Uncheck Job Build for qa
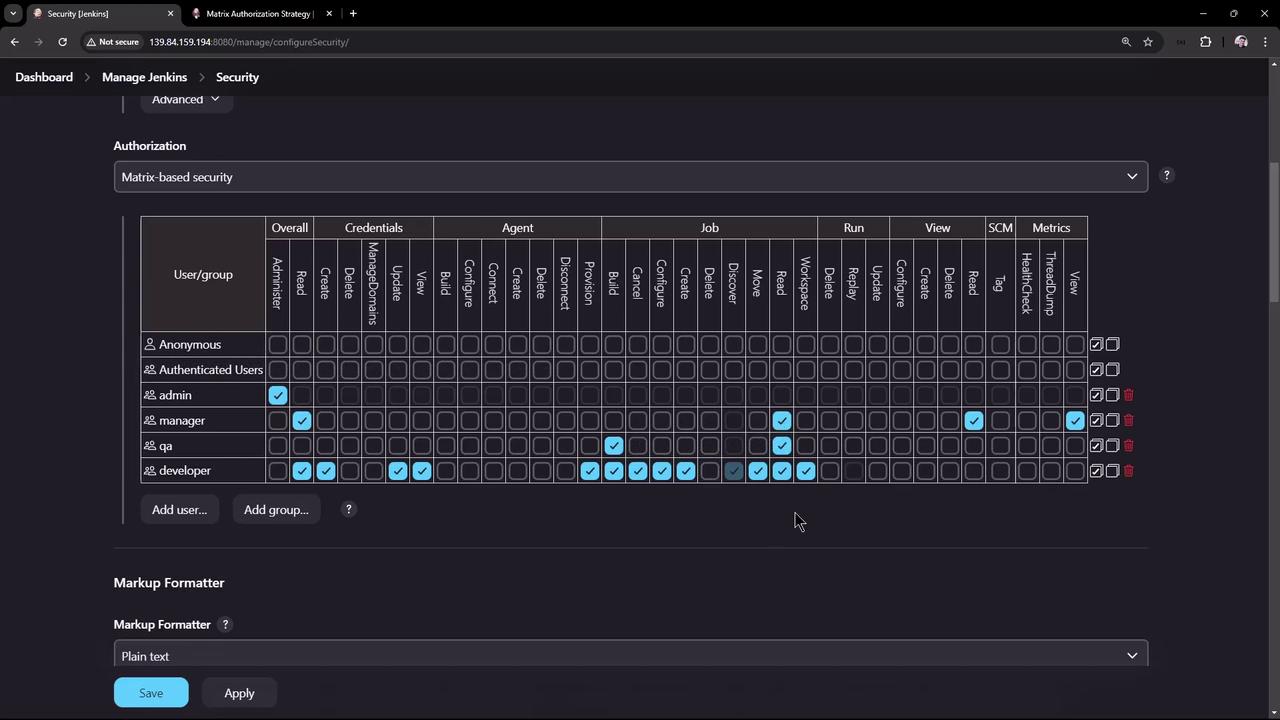 pos(614,446)
